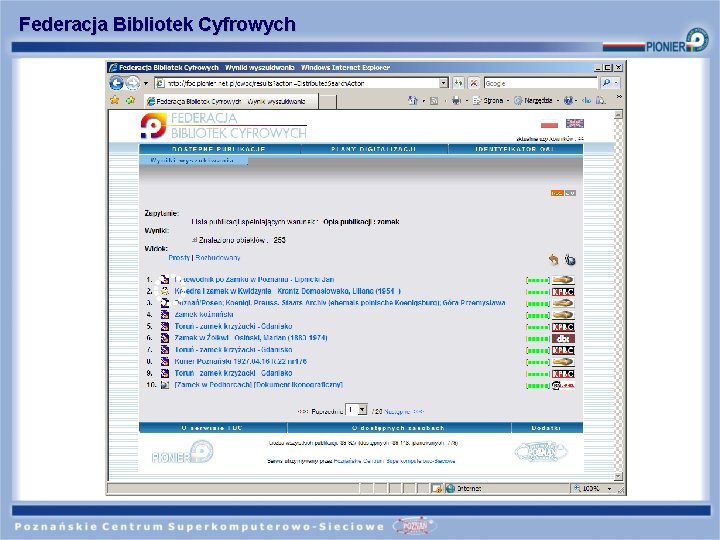Open result Zamek w Żółkwi
The width and height of the screenshot is (720, 540).
click(251, 338)
